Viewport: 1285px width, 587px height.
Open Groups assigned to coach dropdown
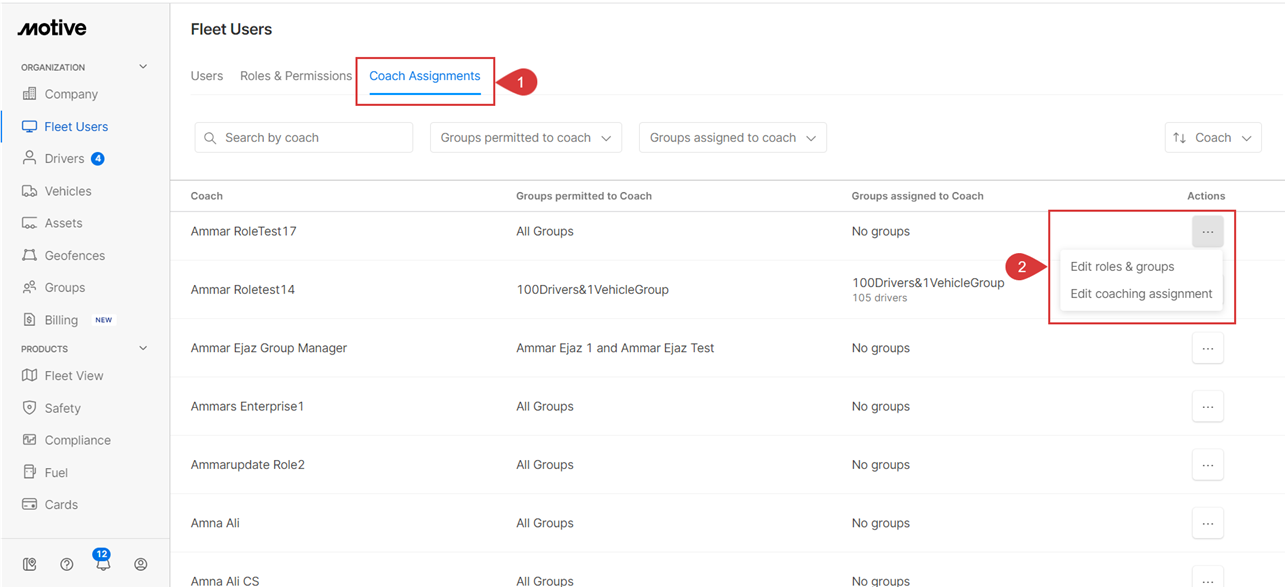[x=732, y=138]
